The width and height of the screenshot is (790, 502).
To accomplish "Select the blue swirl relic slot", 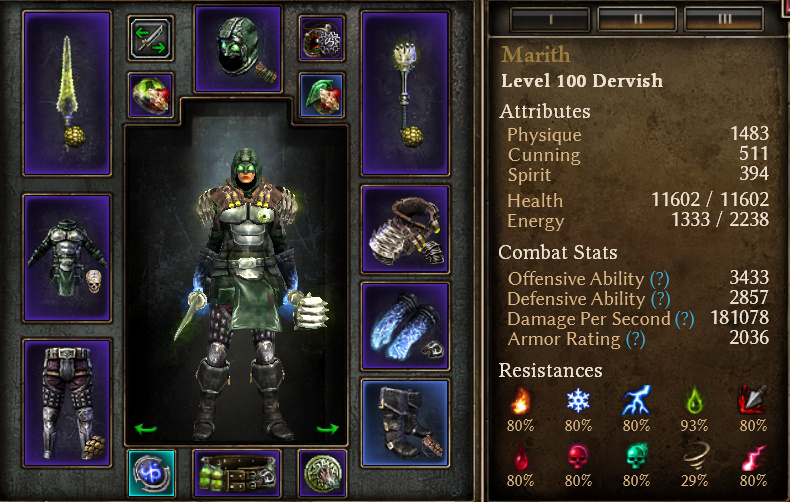I will pos(151,473).
